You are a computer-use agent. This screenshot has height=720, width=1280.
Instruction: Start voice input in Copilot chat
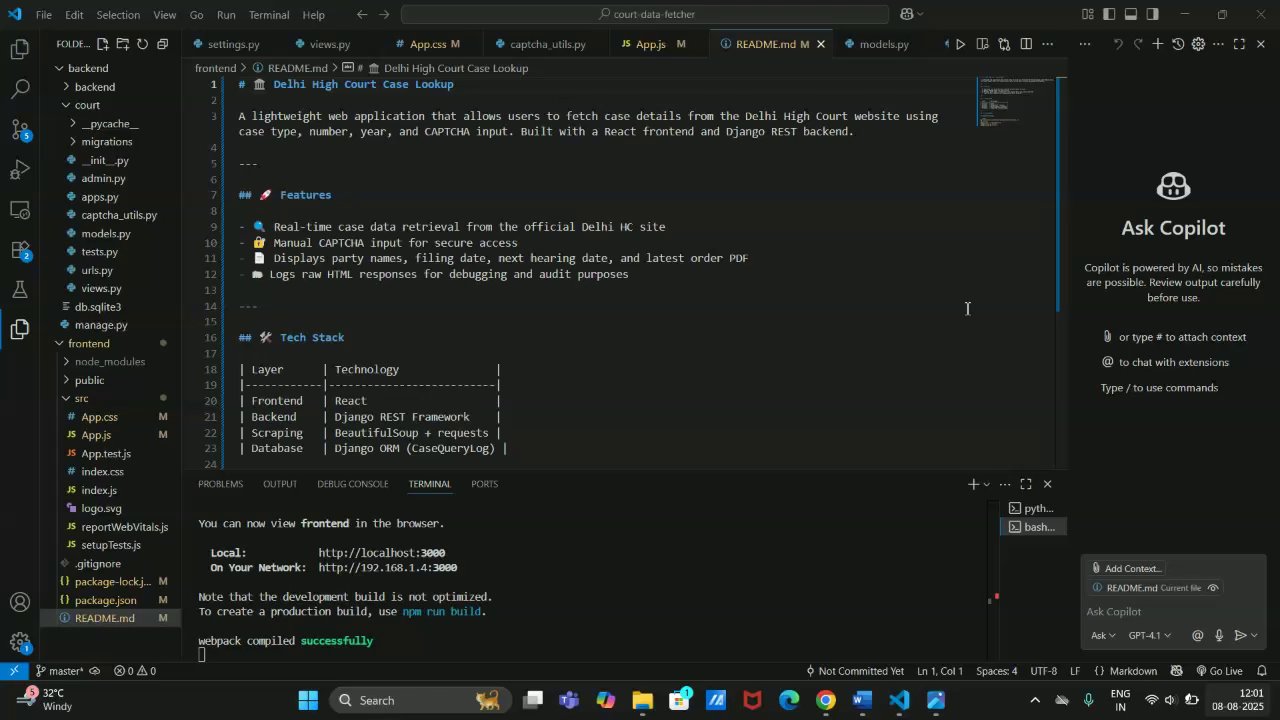1219,635
